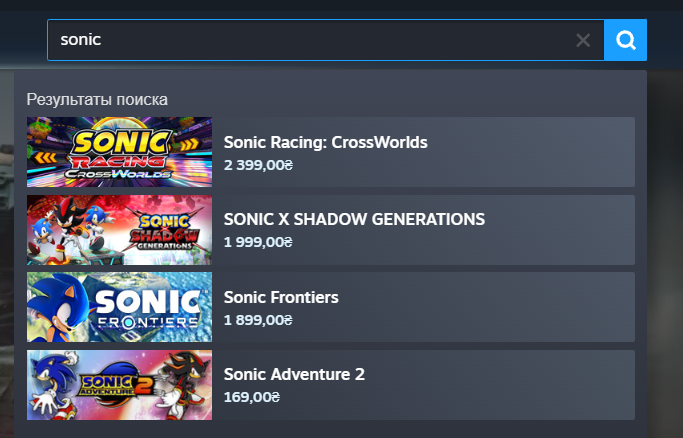The width and height of the screenshot is (683, 438).
Task: Open the "Sonic Frontiers" title link
Action: [x=281, y=297]
